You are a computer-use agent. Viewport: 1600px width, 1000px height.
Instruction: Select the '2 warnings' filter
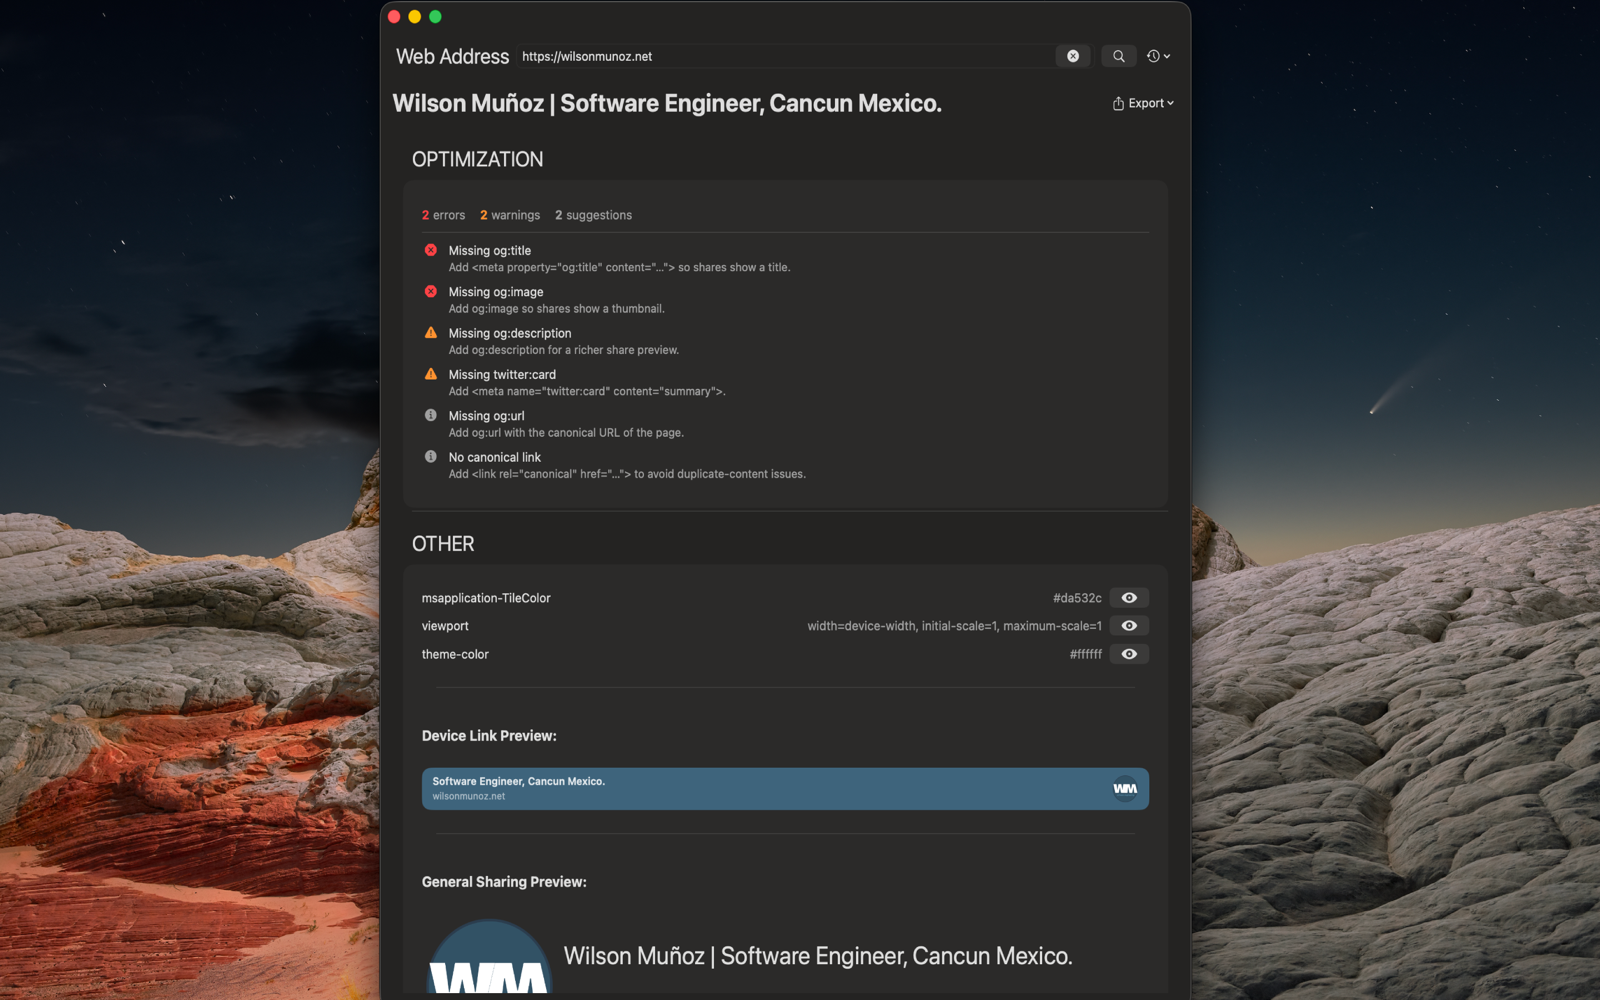(x=510, y=215)
